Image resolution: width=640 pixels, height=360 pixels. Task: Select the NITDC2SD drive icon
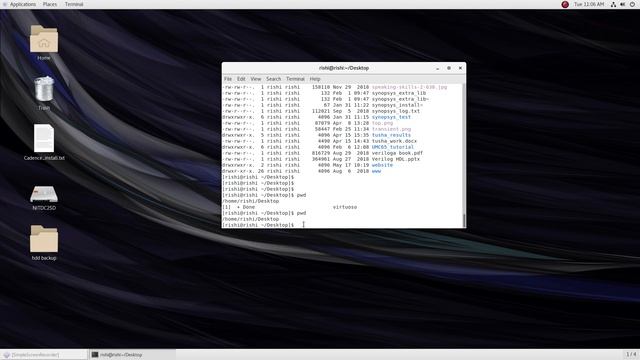point(44,194)
